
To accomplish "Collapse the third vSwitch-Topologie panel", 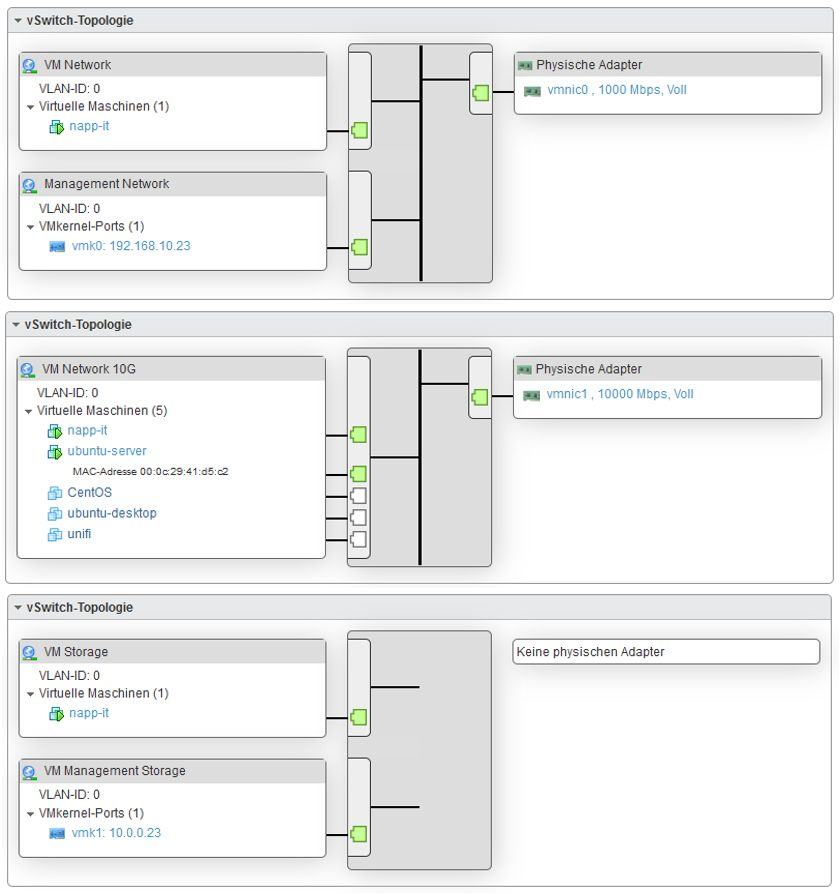I will tap(17, 607).
